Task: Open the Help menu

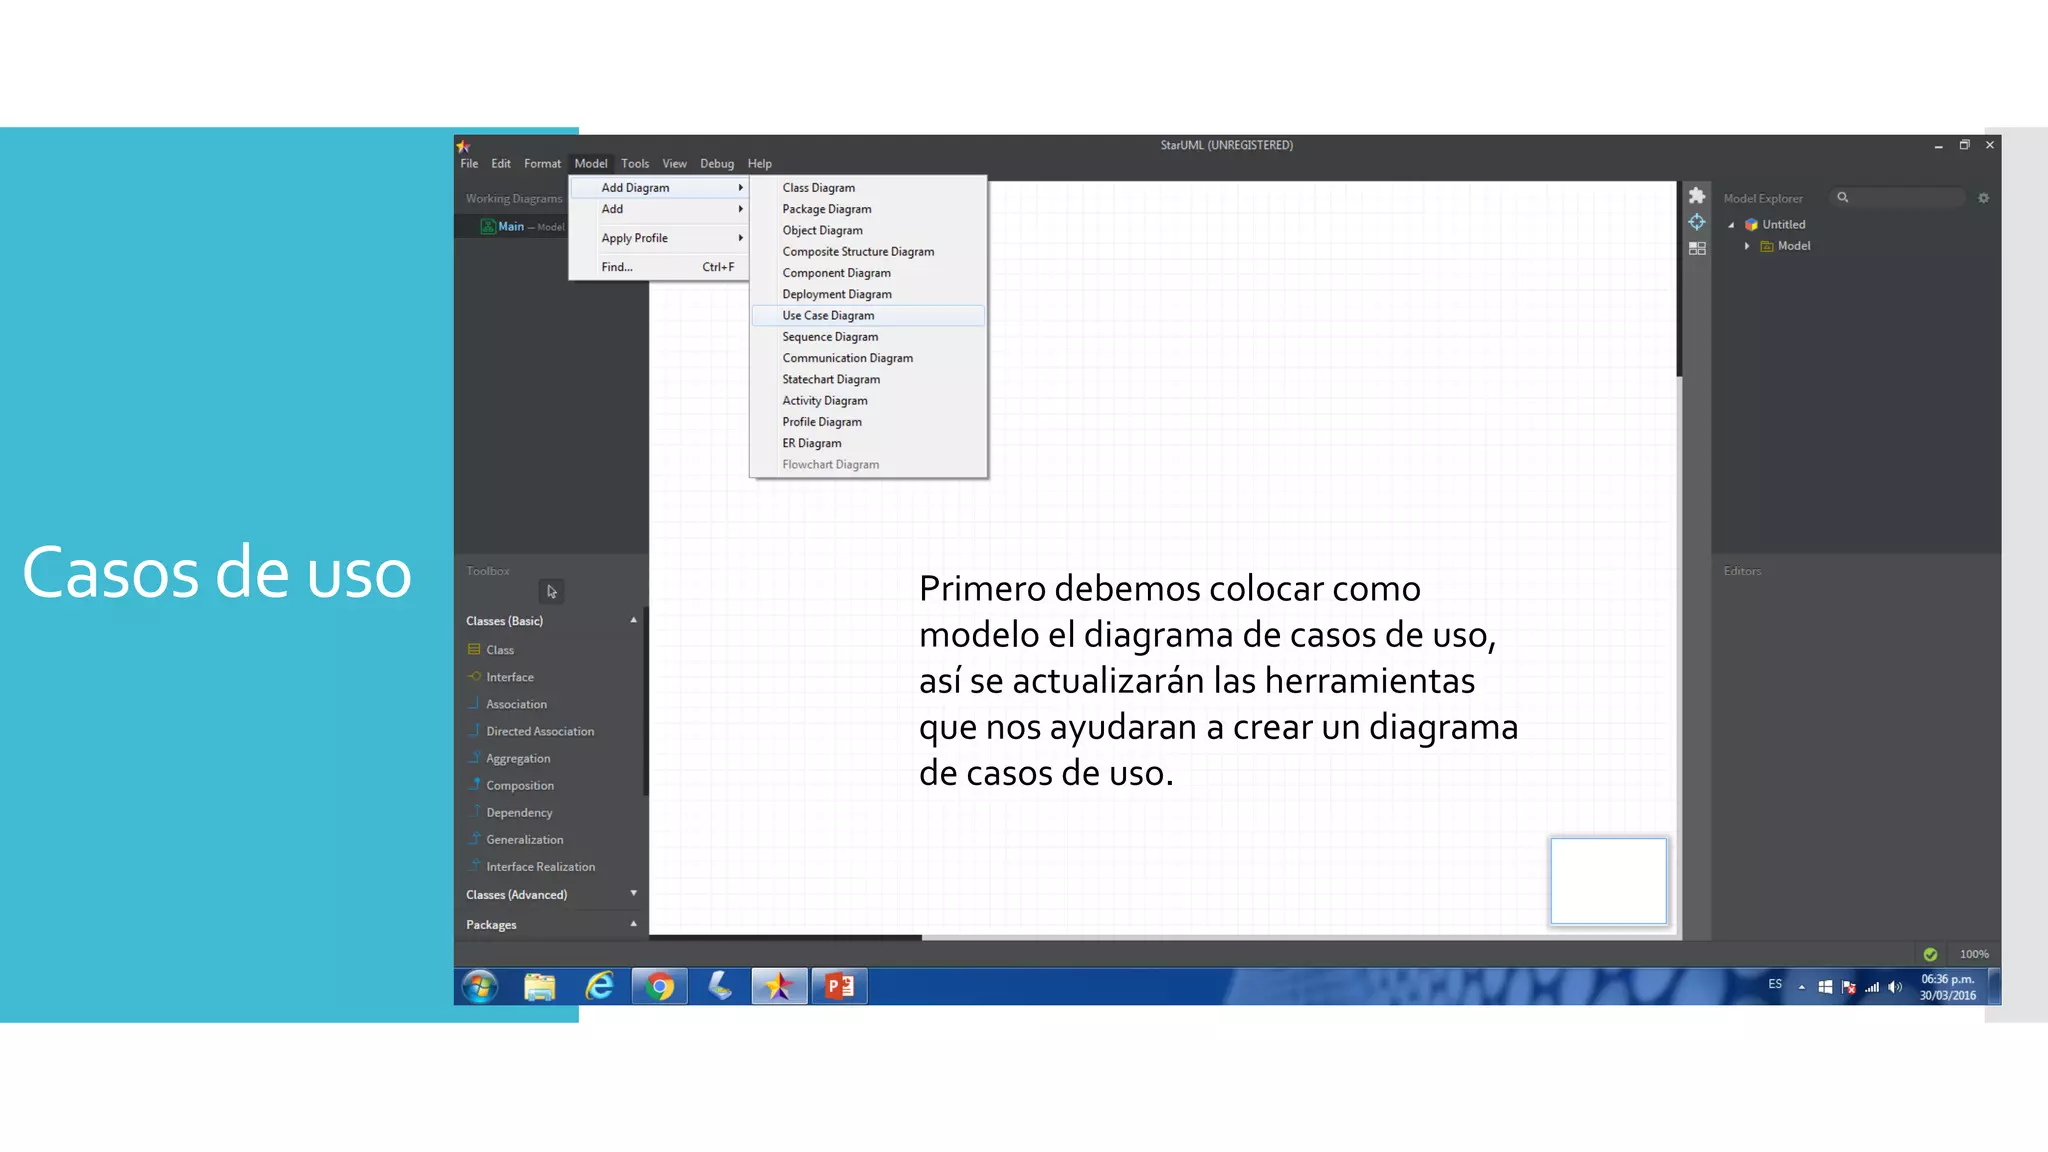Action: point(760,163)
